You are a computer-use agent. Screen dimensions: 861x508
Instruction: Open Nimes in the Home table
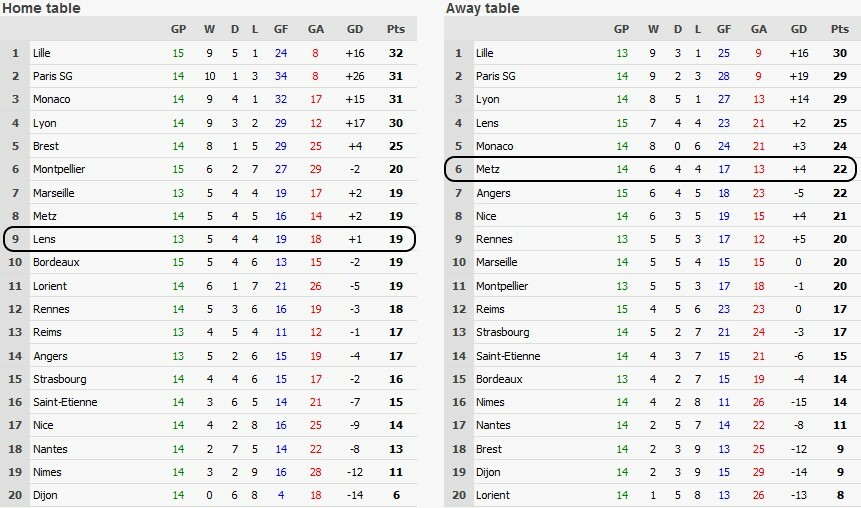(45, 472)
